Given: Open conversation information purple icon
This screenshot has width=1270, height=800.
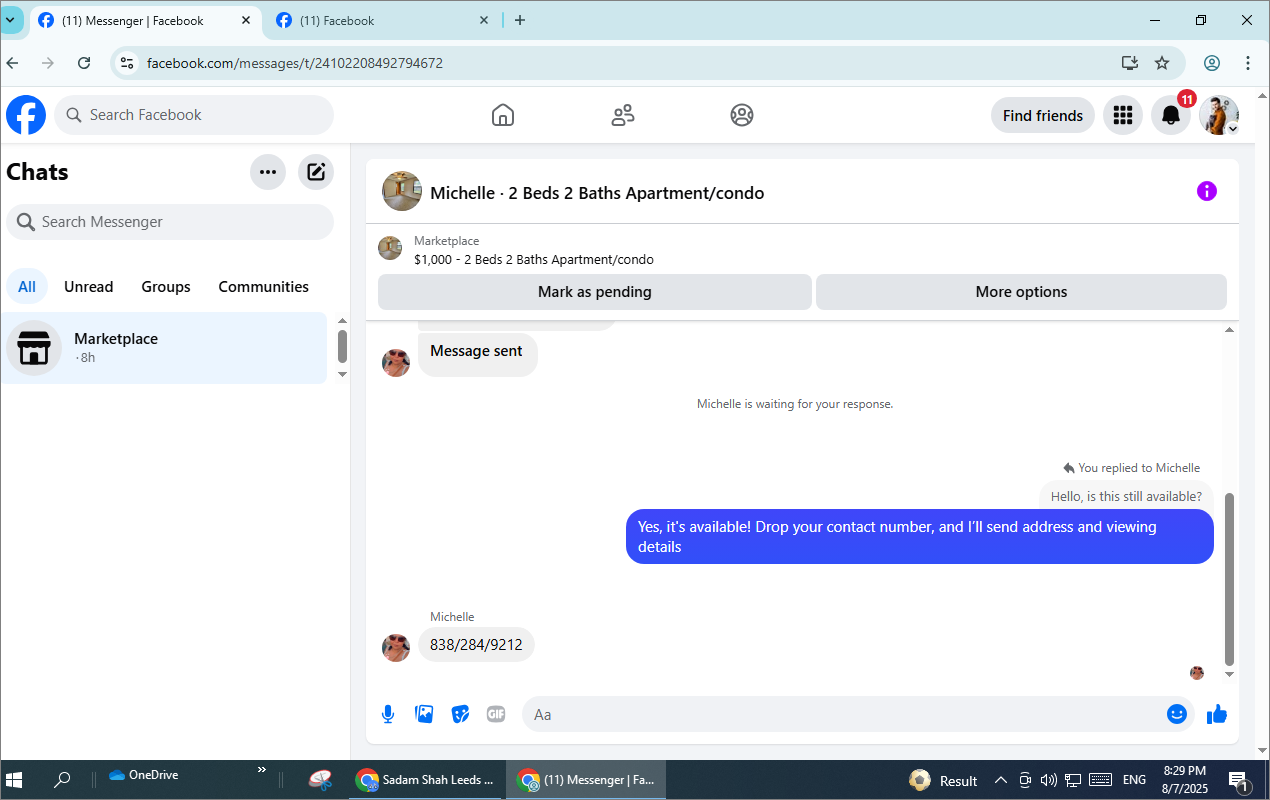Looking at the screenshot, I should point(1207,191).
